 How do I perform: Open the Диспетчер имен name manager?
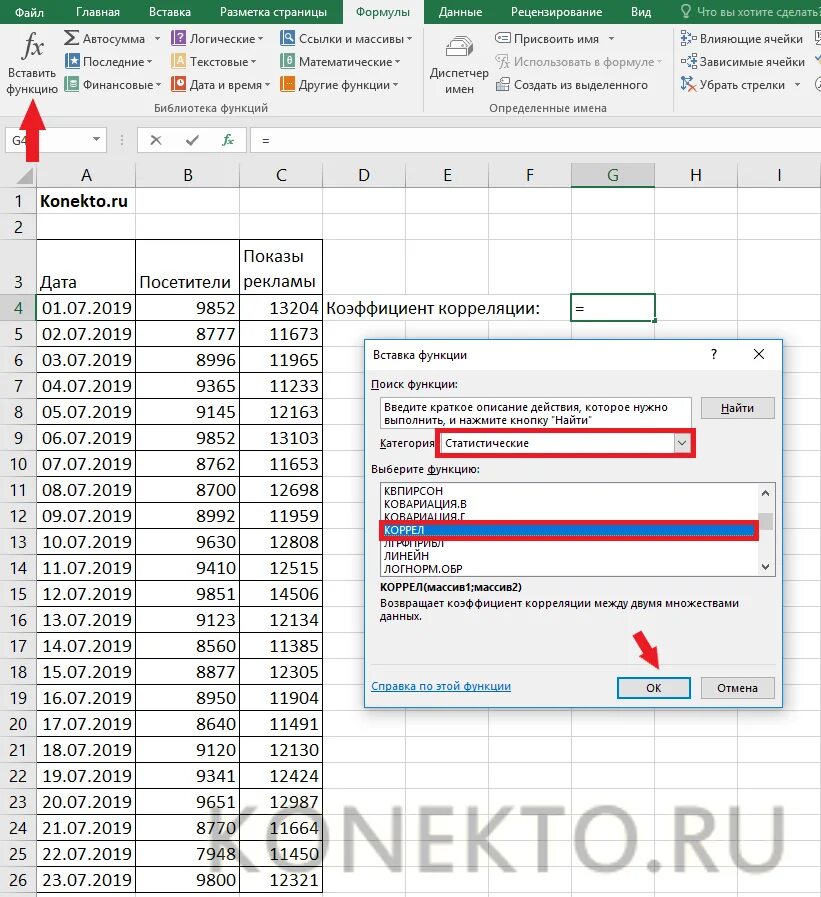coord(459,64)
